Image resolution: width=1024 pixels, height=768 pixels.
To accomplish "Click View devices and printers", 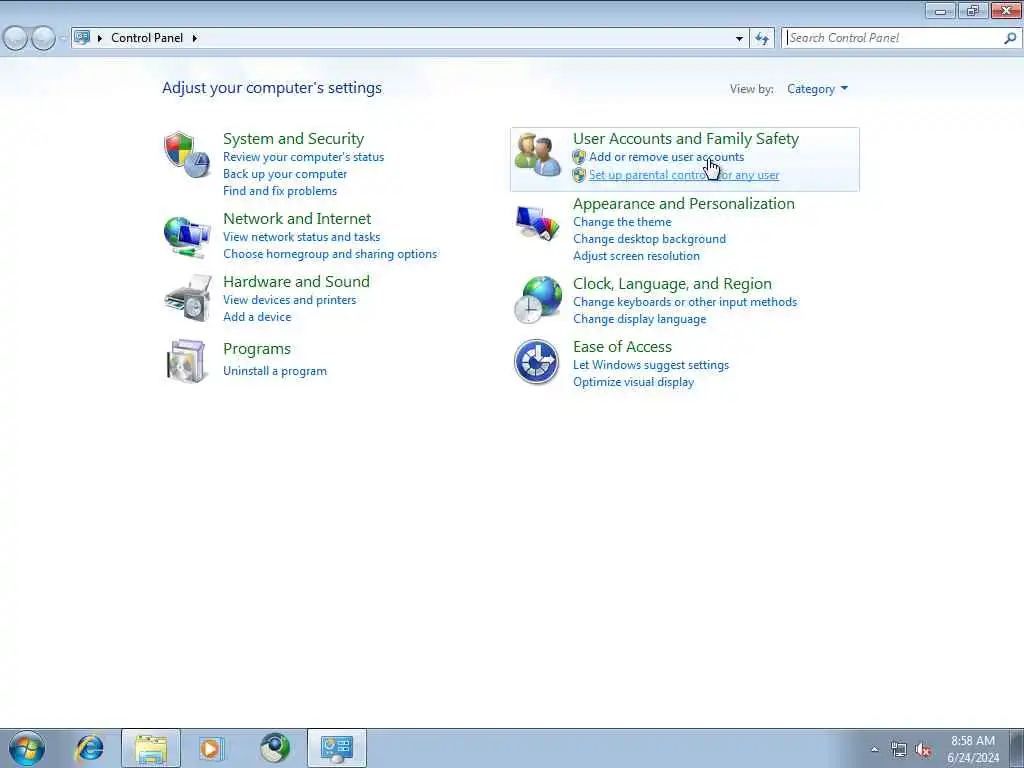I will [x=289, y=300].
